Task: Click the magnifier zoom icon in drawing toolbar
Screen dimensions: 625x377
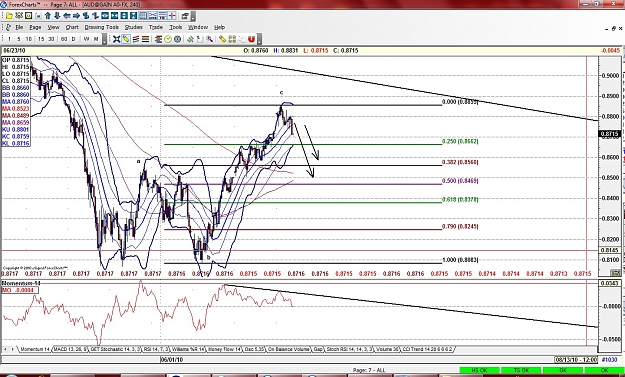Action: [x=210, y=39]
